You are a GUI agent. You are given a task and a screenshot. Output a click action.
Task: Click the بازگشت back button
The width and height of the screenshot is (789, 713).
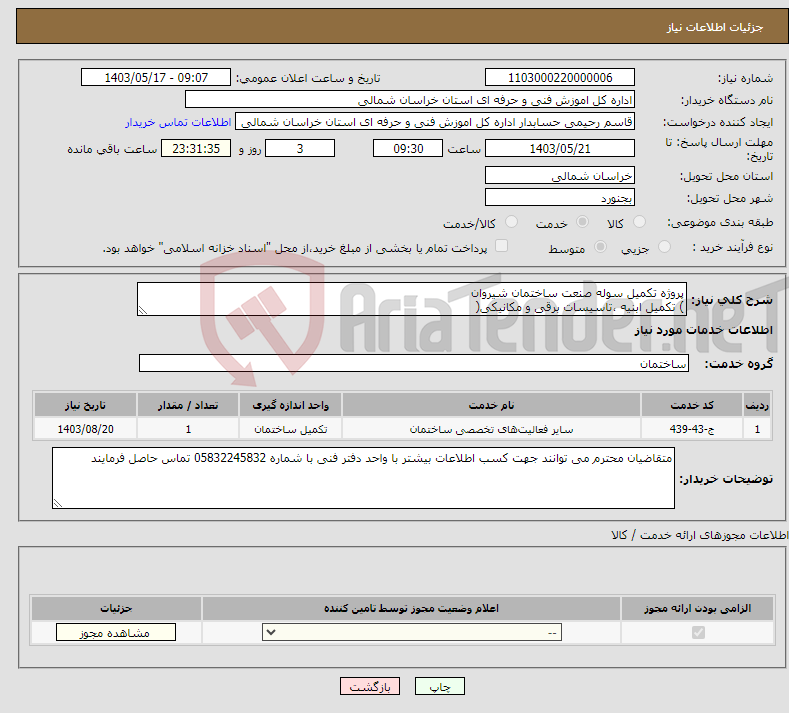coord(370,686)
